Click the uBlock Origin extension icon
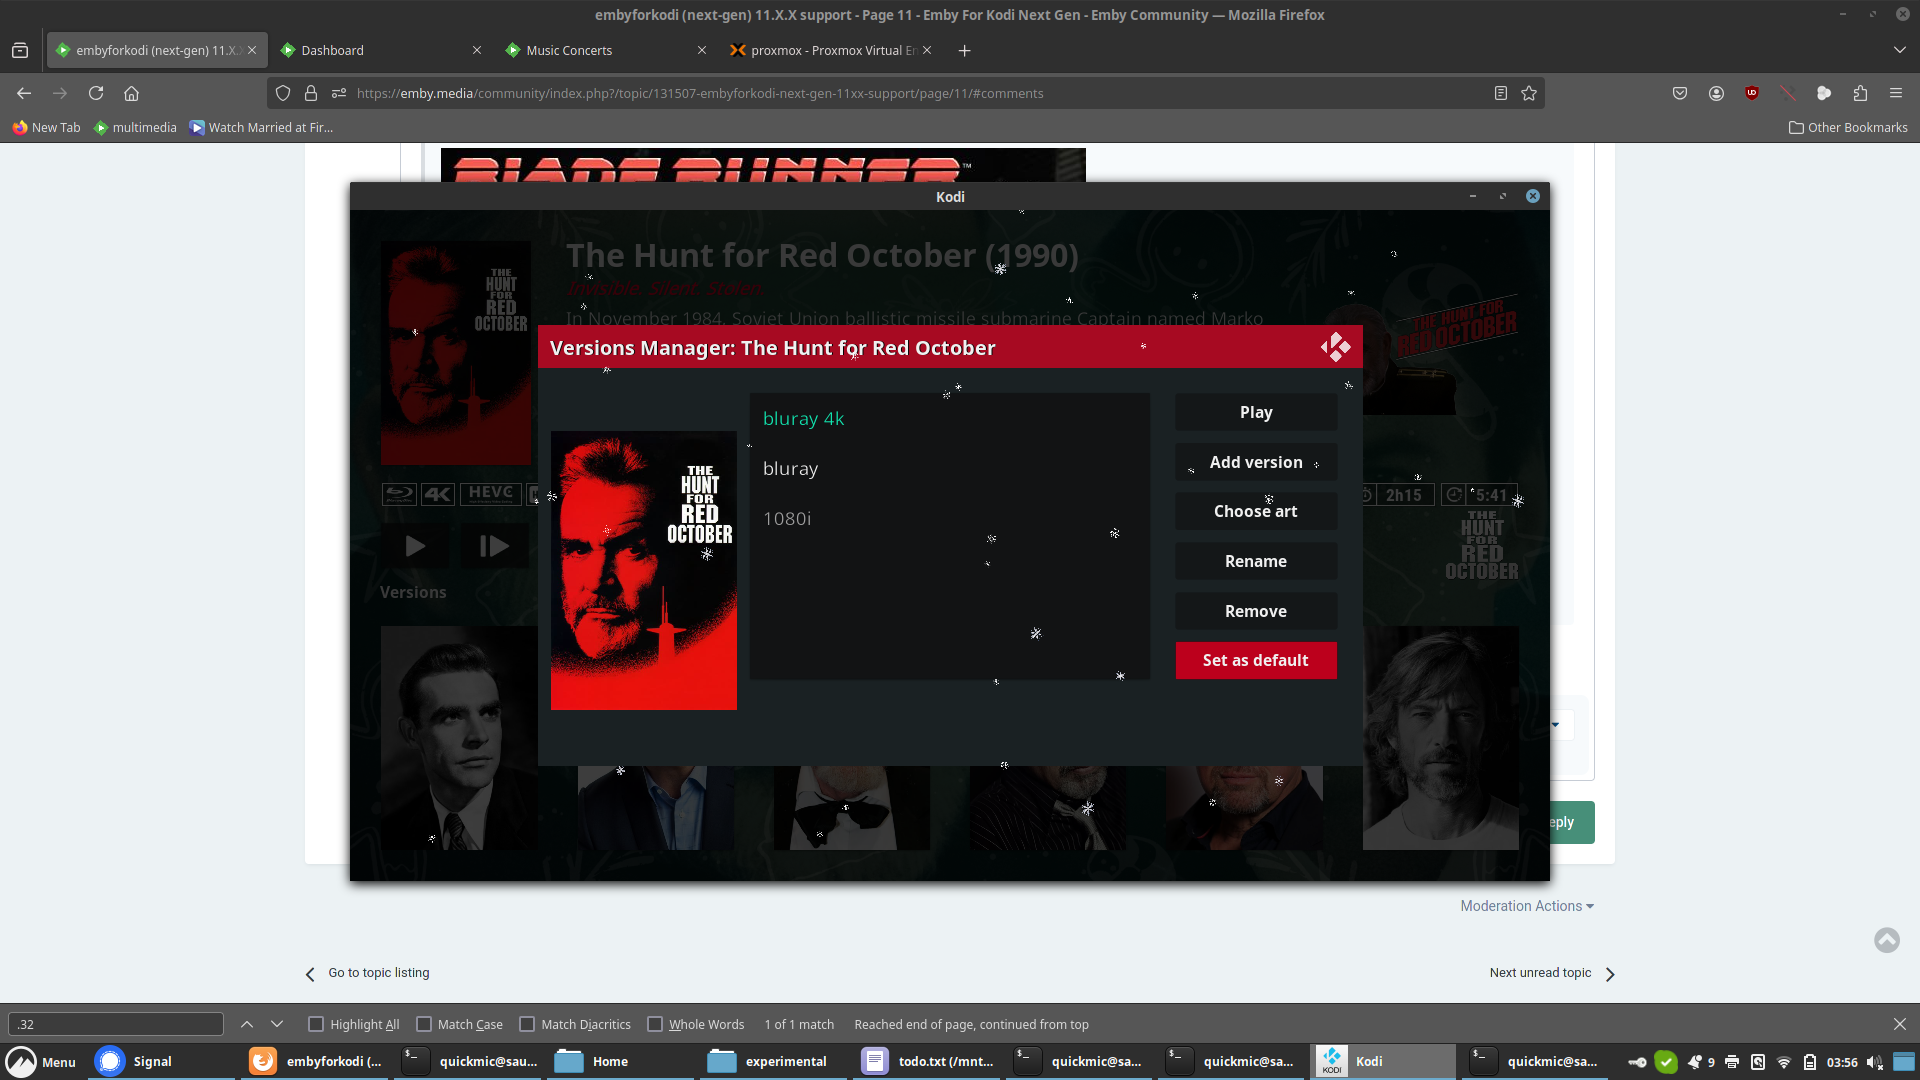1920x1080 pixels. 1752,93
